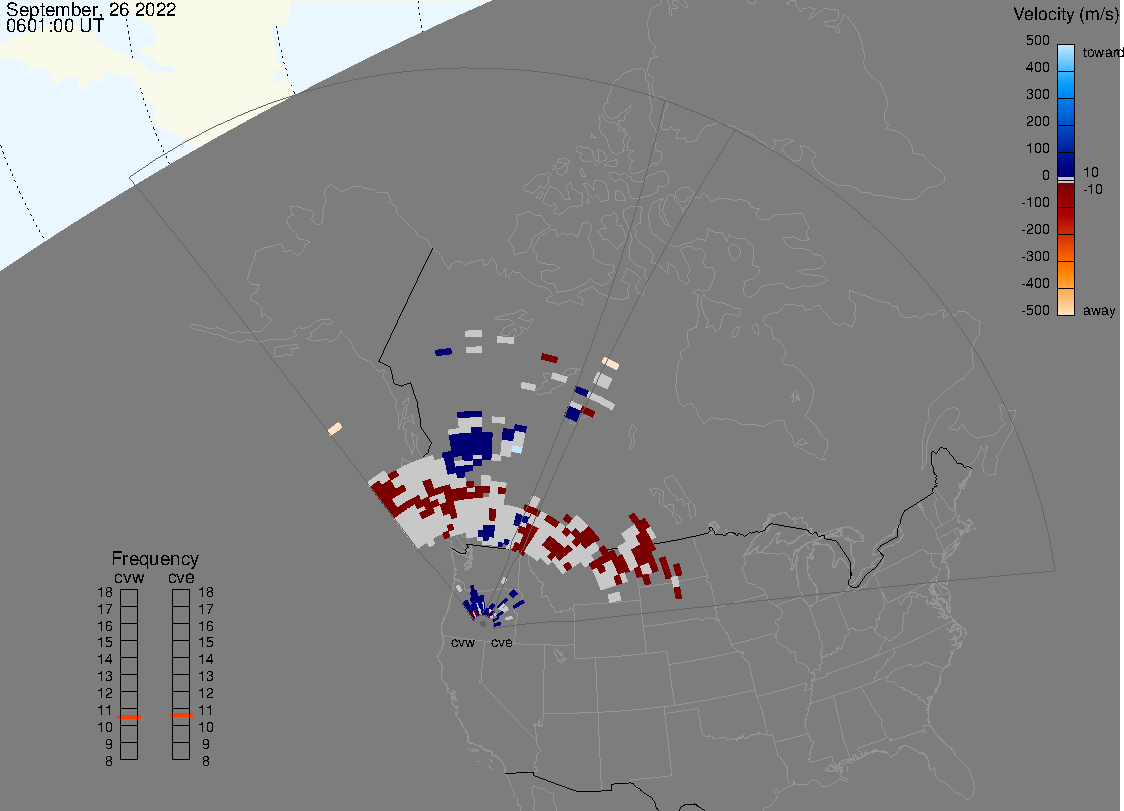Pick the blue 200–300 color bar segment
Image resolution: width=1124 pixels, height=811 pixels.
pos(1066,112)
